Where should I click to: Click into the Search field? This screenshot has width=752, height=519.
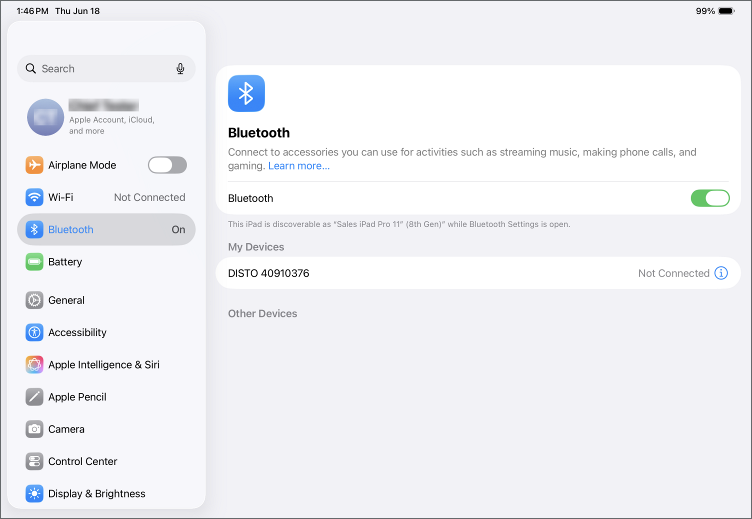106,69
